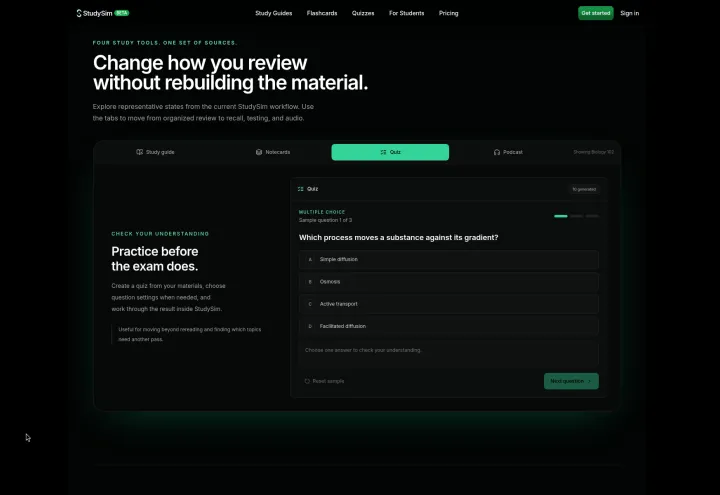Click the quiz icon on the green Quiz tab
720x495 pixels.
click(x=383, y=152)
